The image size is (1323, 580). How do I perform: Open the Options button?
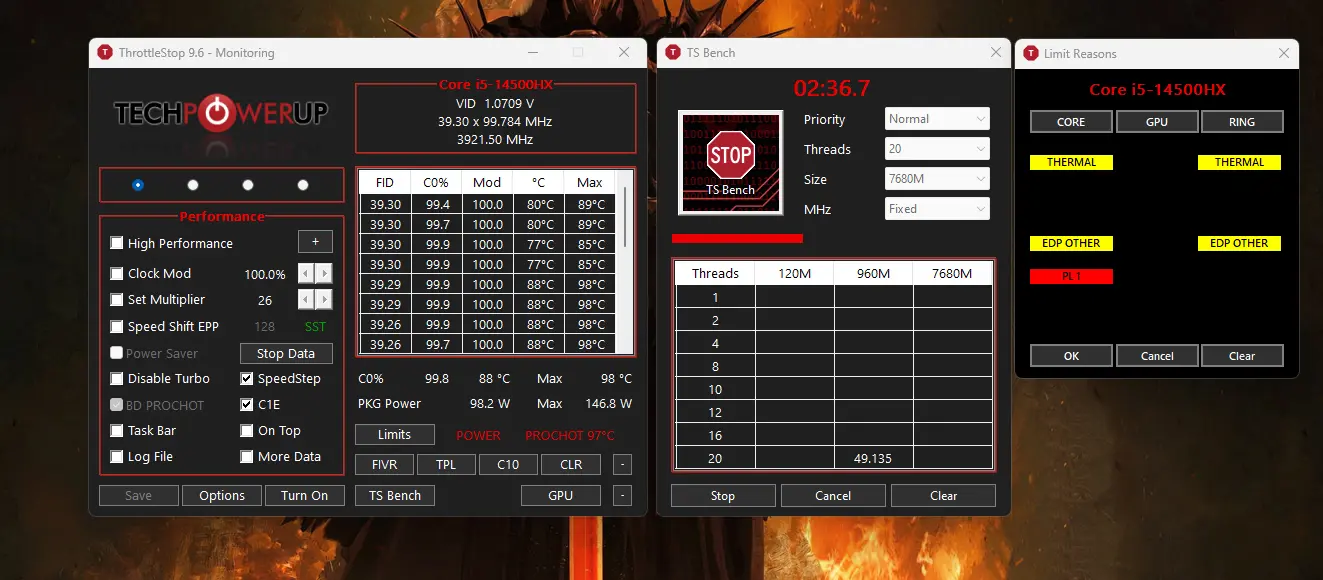point(222,495)
